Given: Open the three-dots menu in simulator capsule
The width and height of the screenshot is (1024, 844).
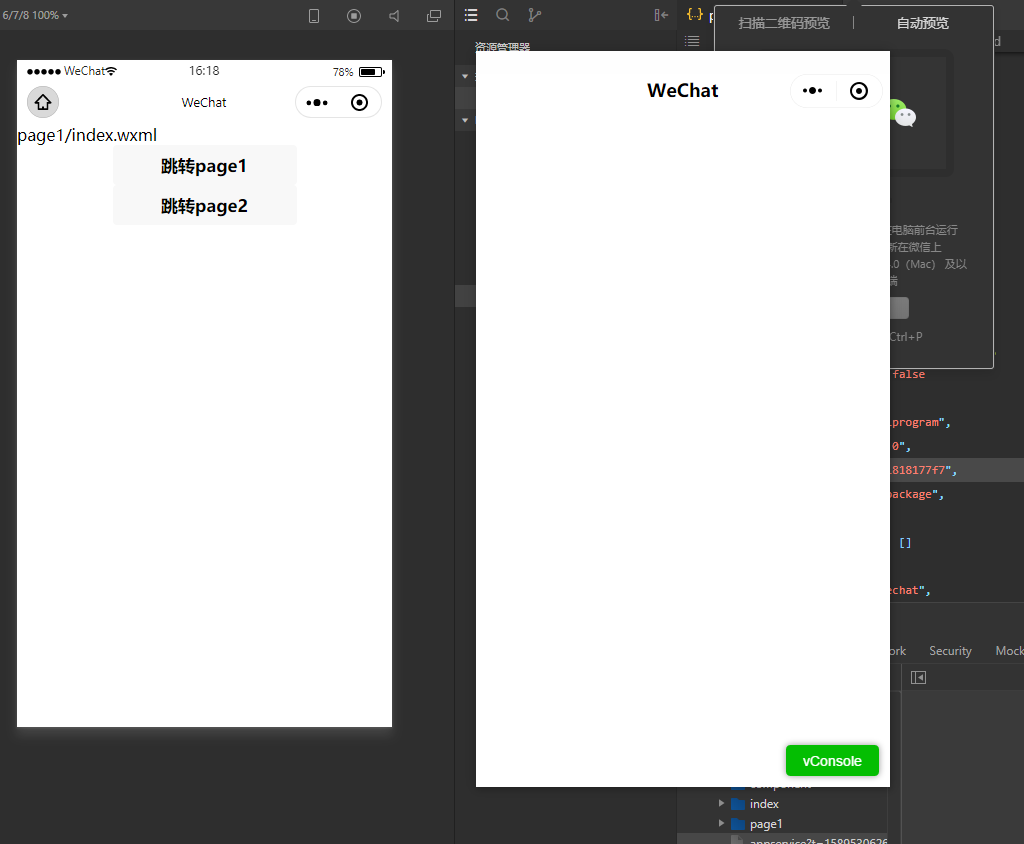Looking at the screenshot, I should tap(317, 103).
